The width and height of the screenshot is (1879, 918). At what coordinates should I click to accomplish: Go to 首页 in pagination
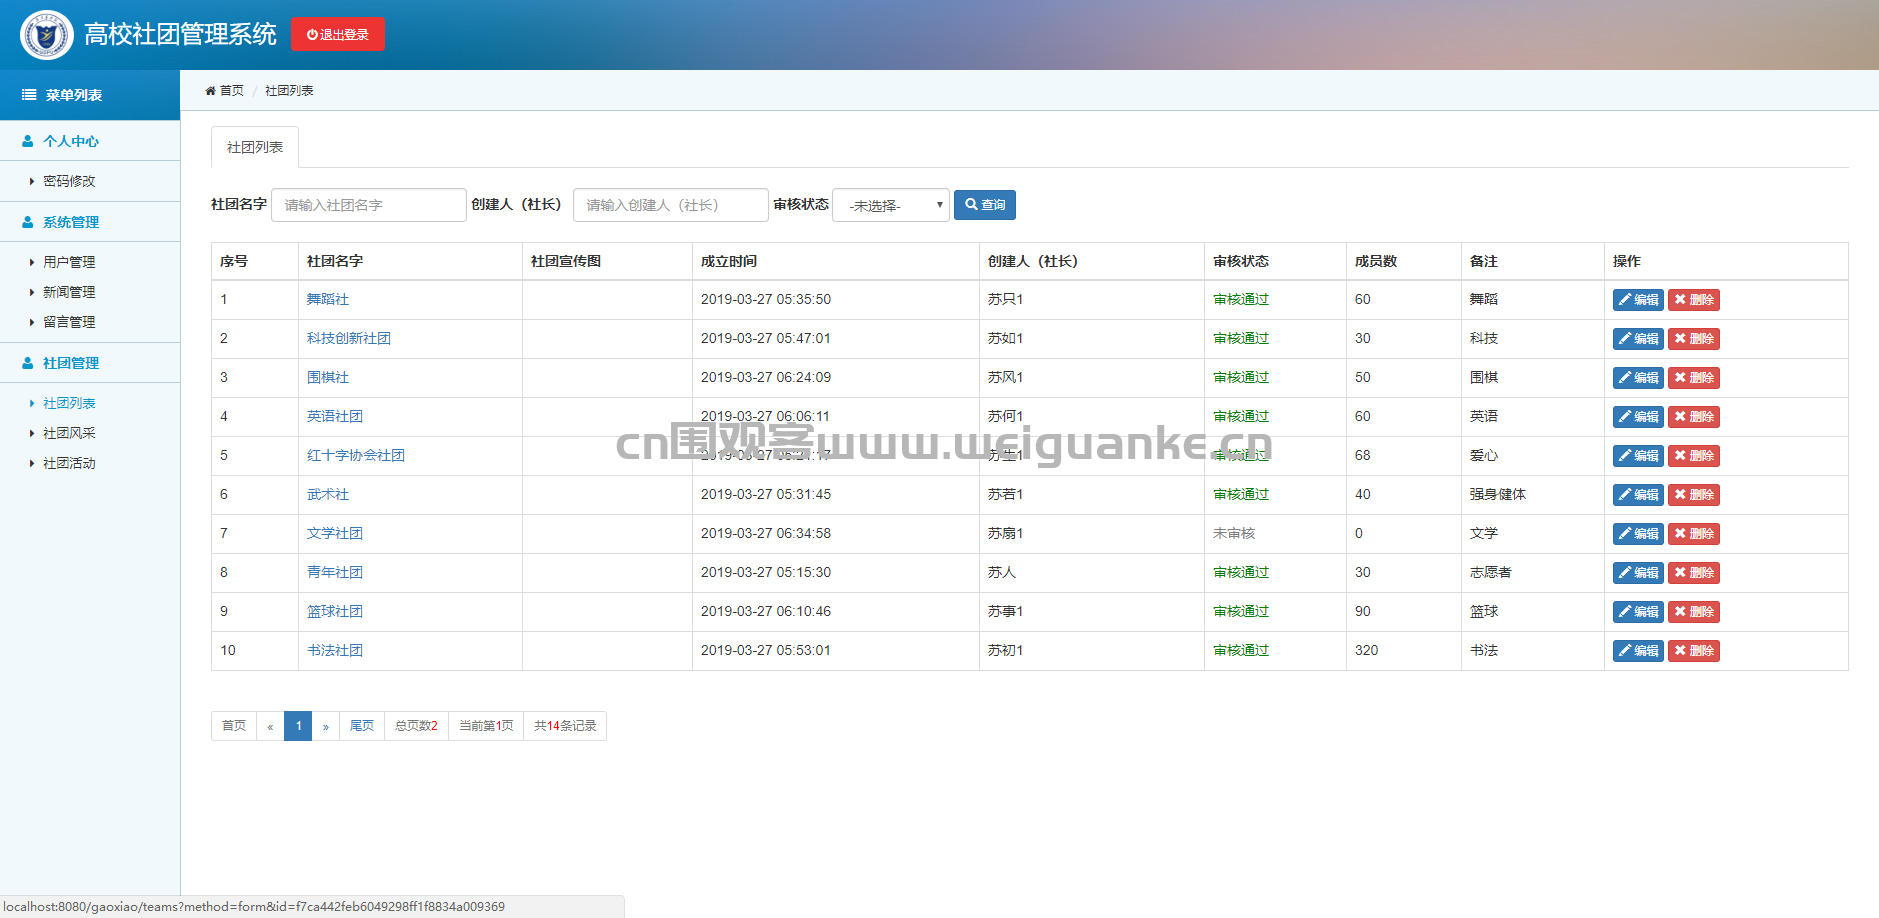click(x=234, y=726)
